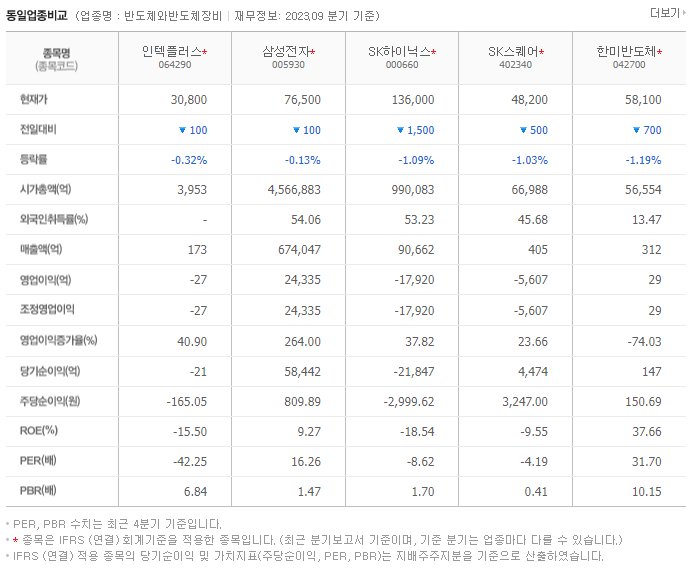Select revenue value 90,662
This screenshot has height=571, width=692.
point(416,250)
